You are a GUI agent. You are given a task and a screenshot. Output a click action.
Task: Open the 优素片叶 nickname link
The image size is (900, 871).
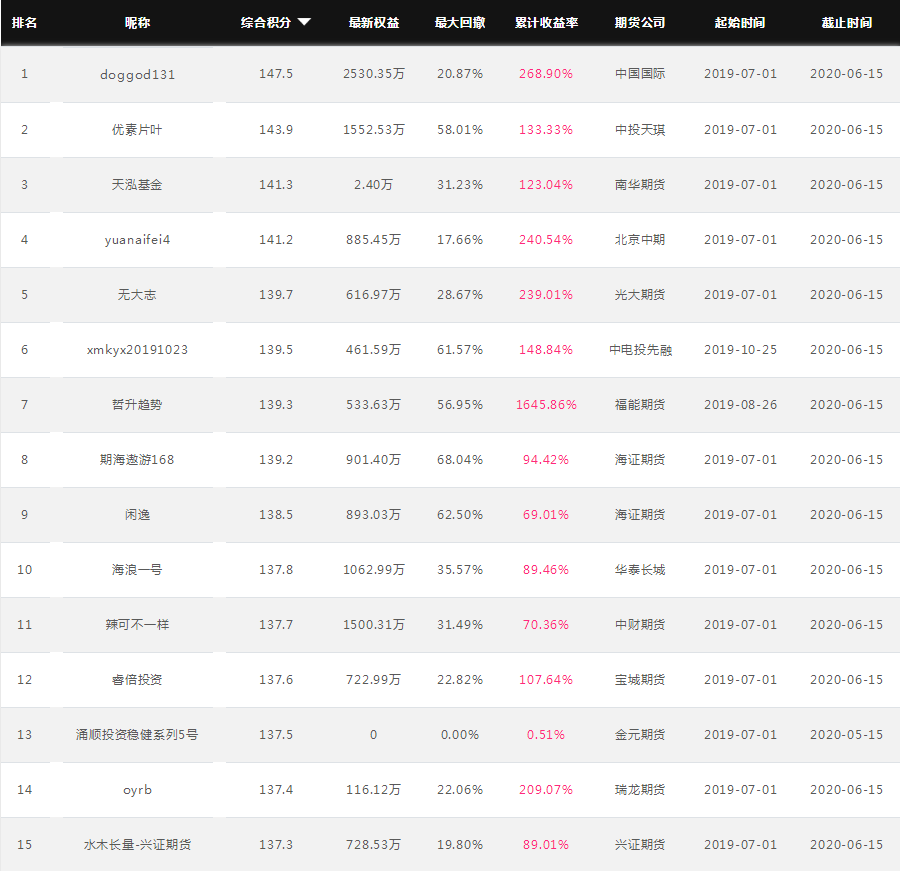coord(137,130)
